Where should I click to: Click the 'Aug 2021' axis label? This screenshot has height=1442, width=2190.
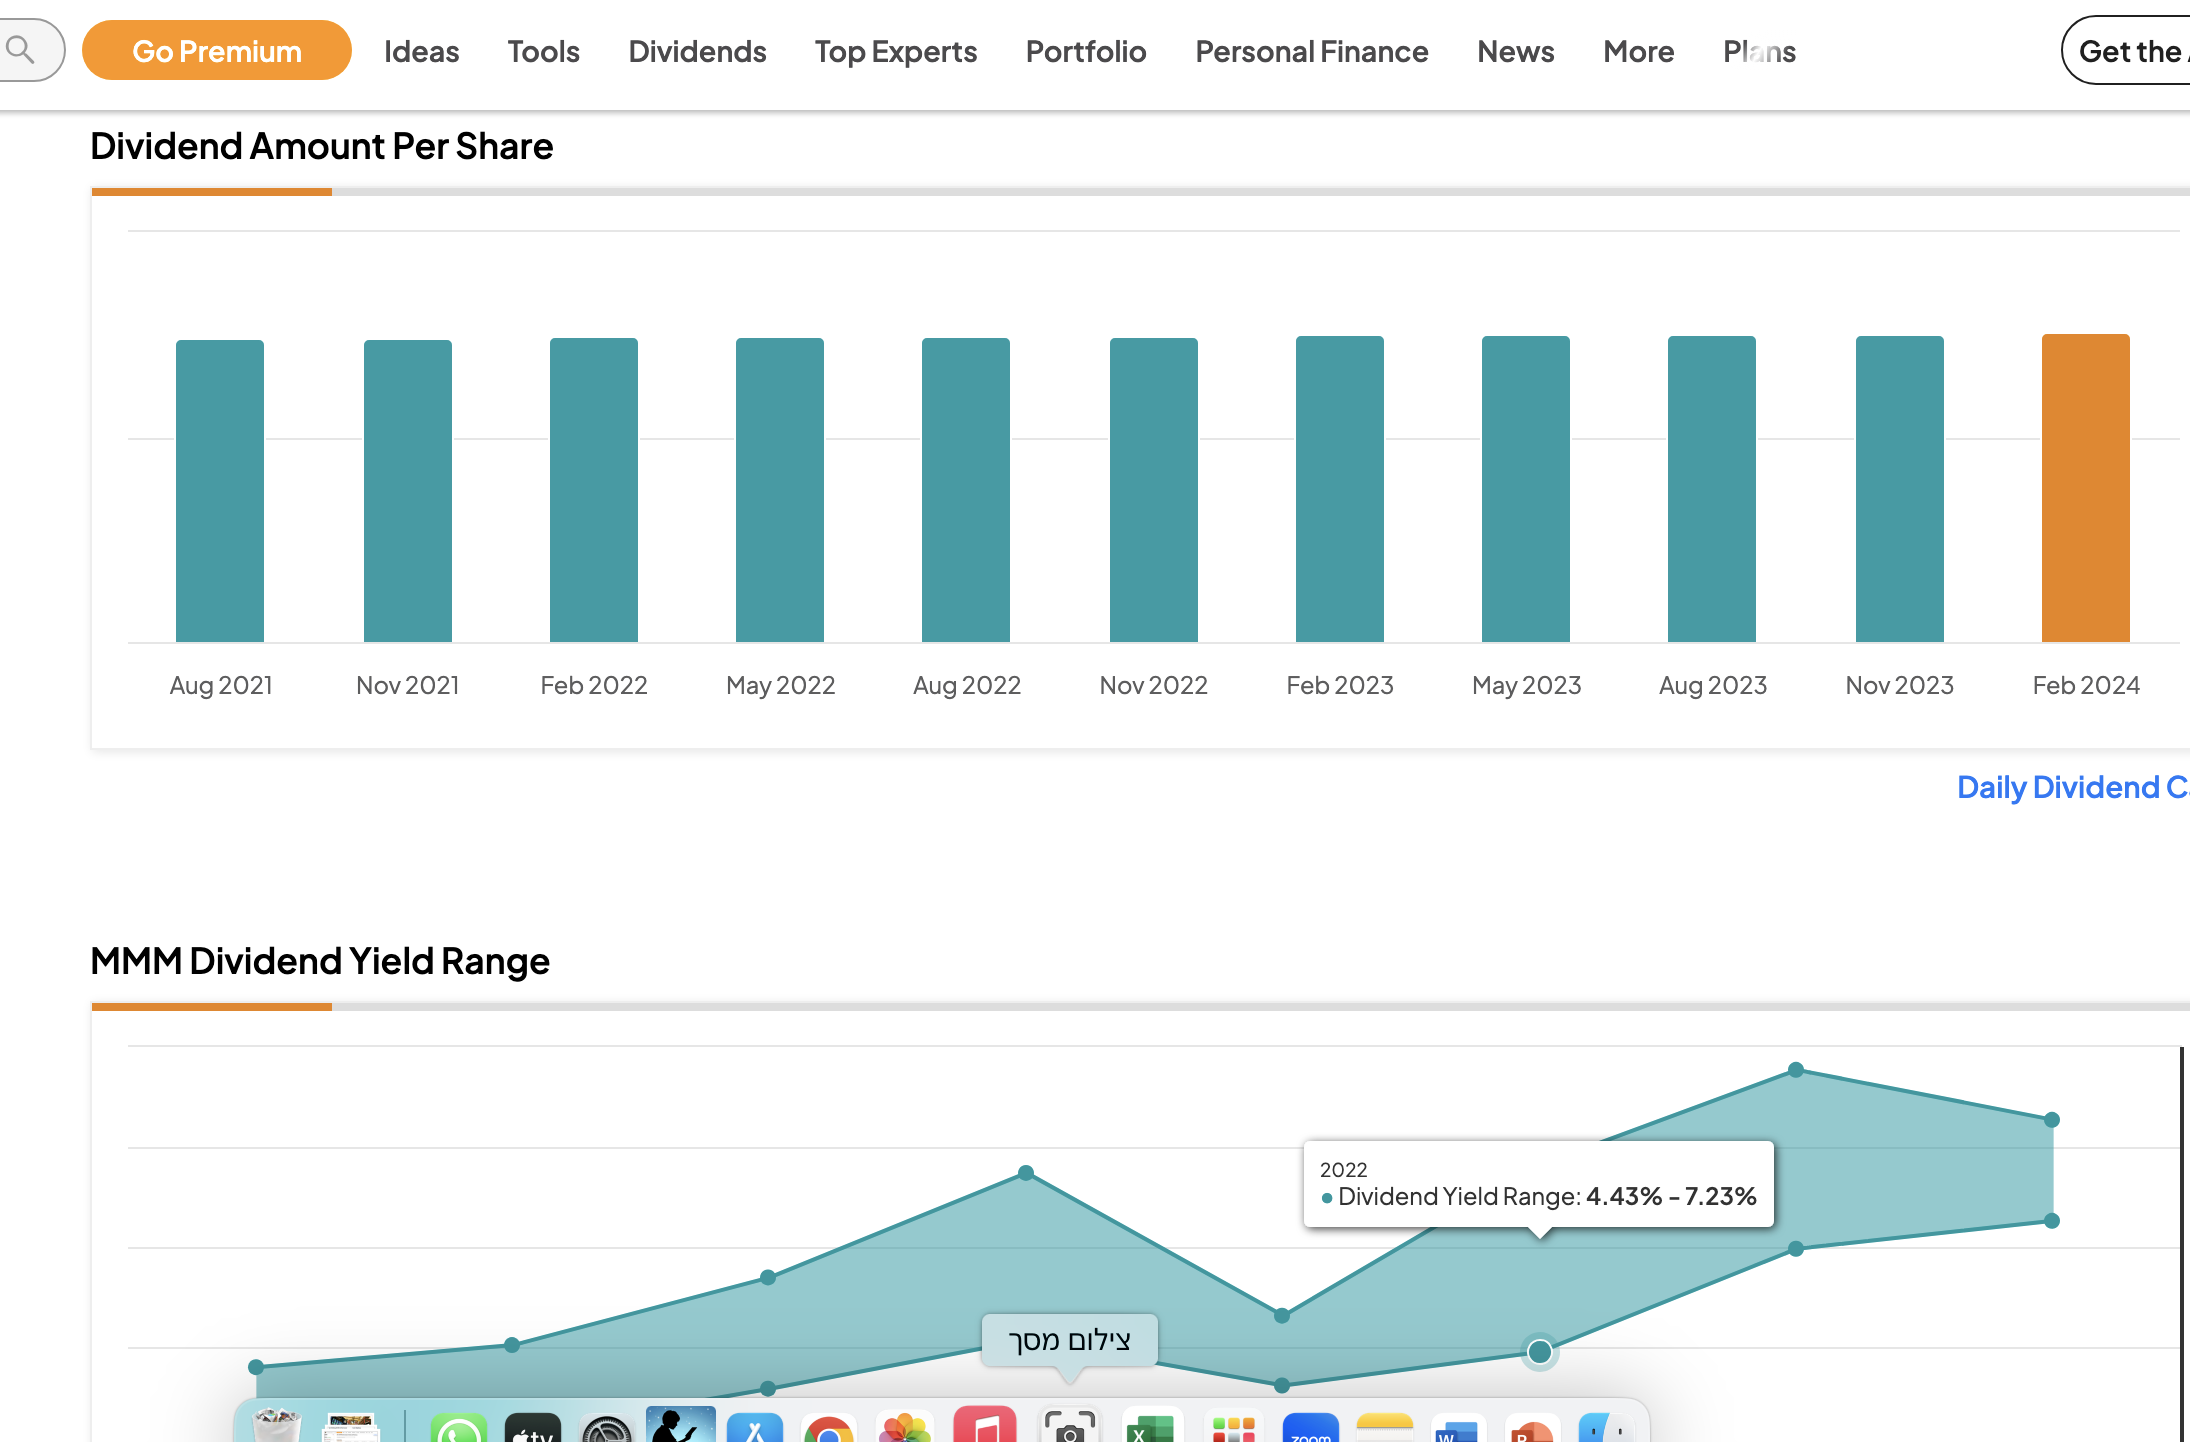point(221,685)
